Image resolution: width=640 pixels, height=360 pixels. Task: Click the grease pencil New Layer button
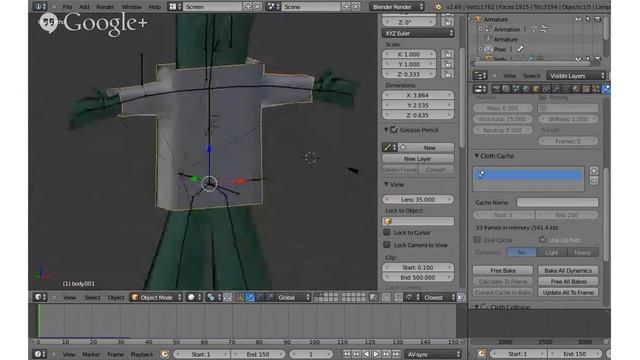(x=418, y=159)
